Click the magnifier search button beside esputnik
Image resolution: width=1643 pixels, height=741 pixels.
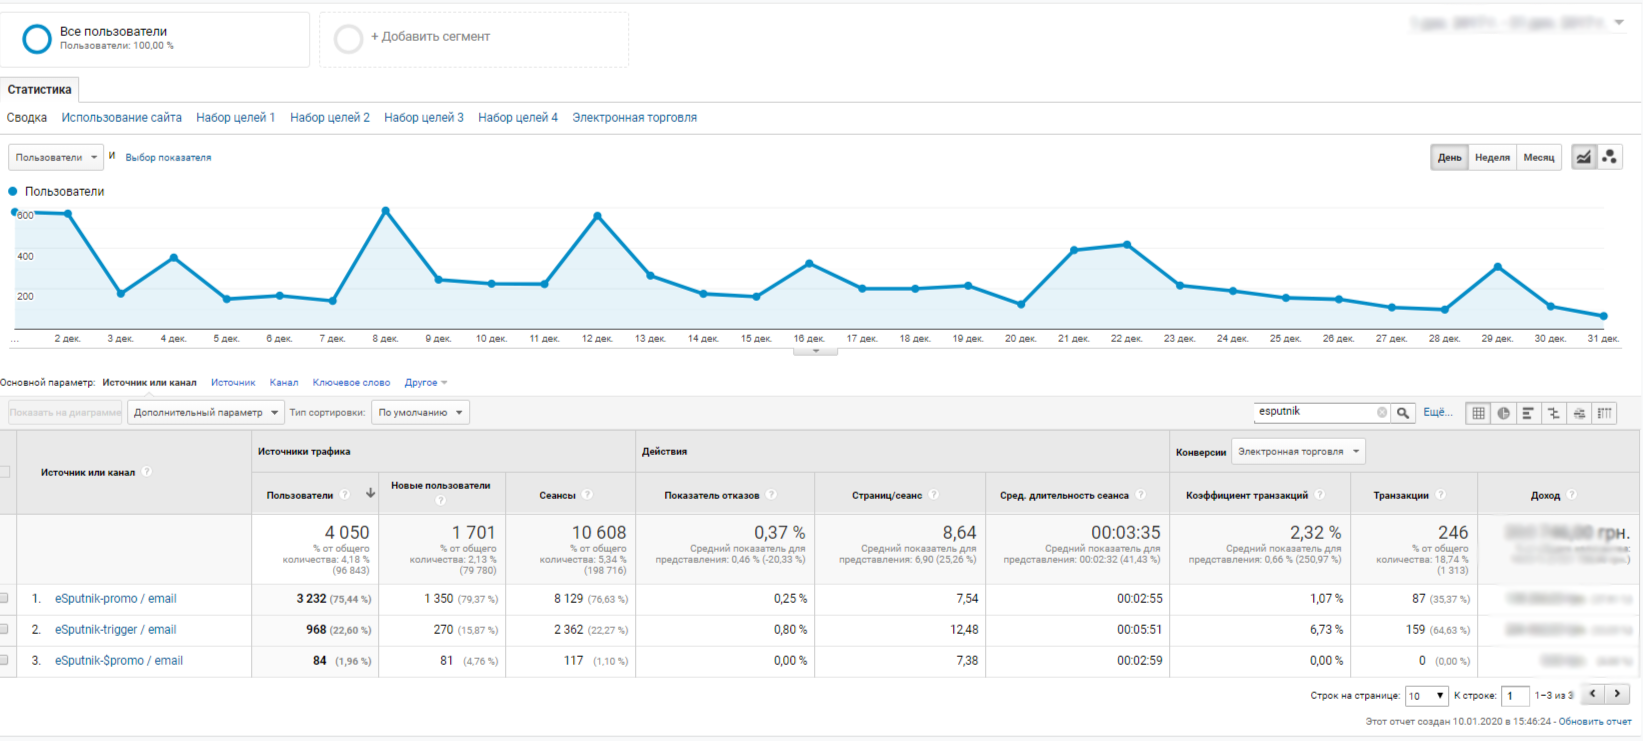1403,413
